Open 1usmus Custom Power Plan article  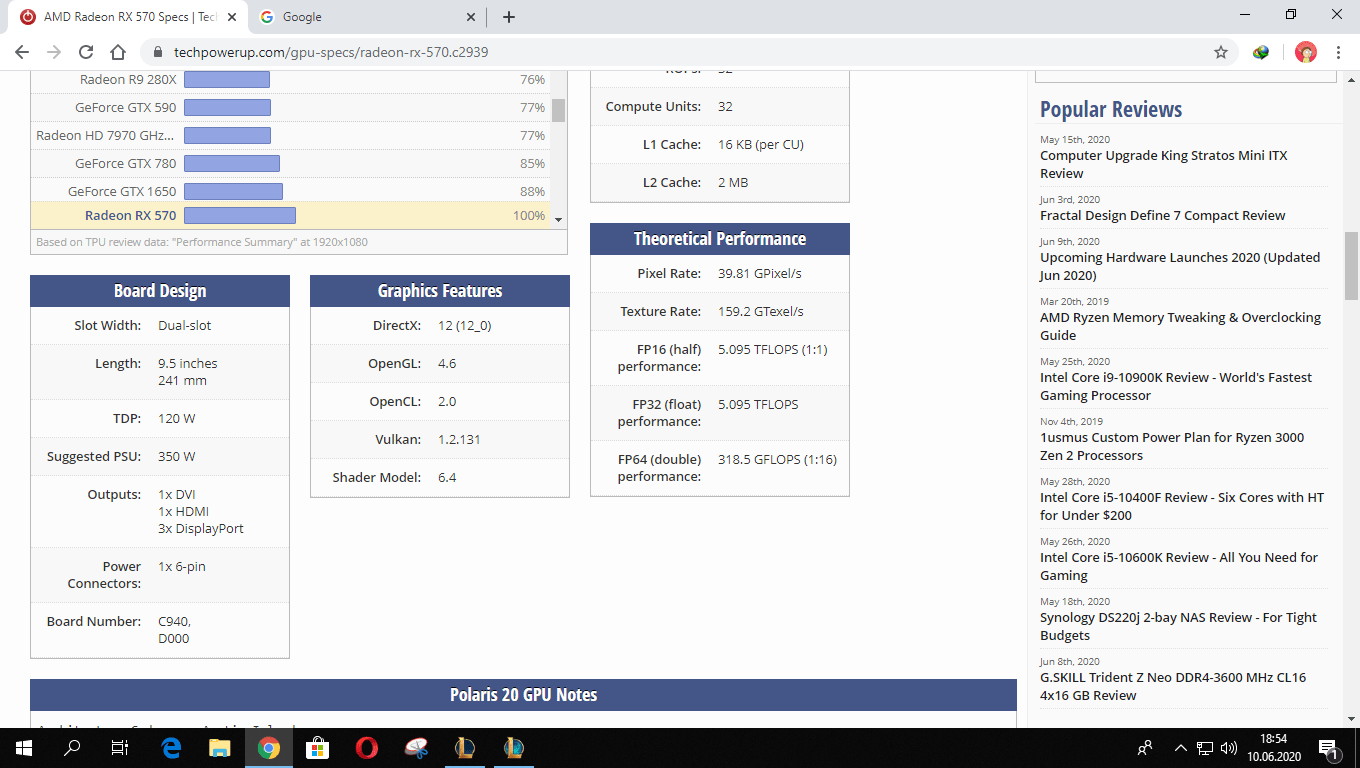pyautogui.click(x=1172, y=446)
